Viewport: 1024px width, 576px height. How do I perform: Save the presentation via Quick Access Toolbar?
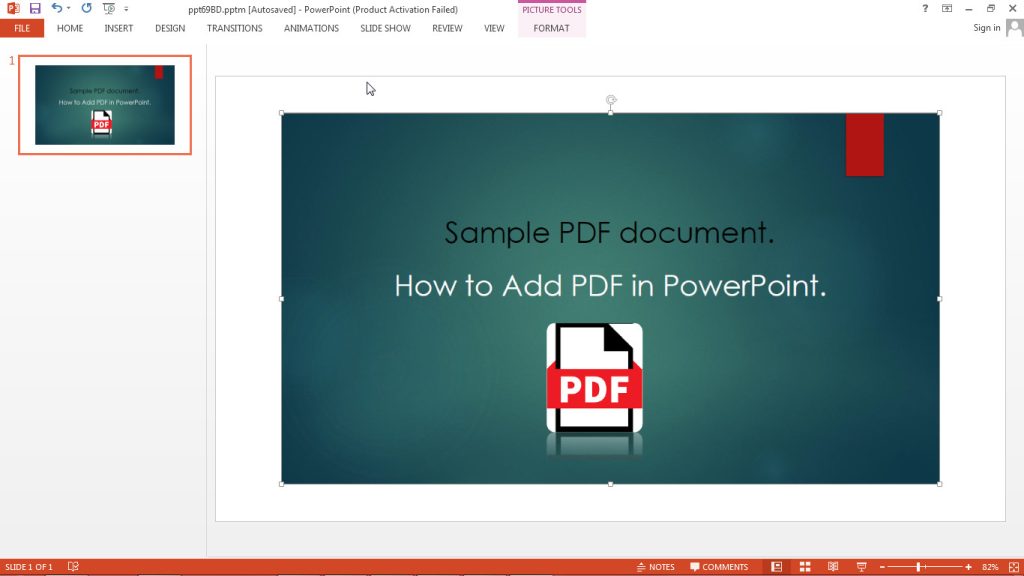[34, 8]
